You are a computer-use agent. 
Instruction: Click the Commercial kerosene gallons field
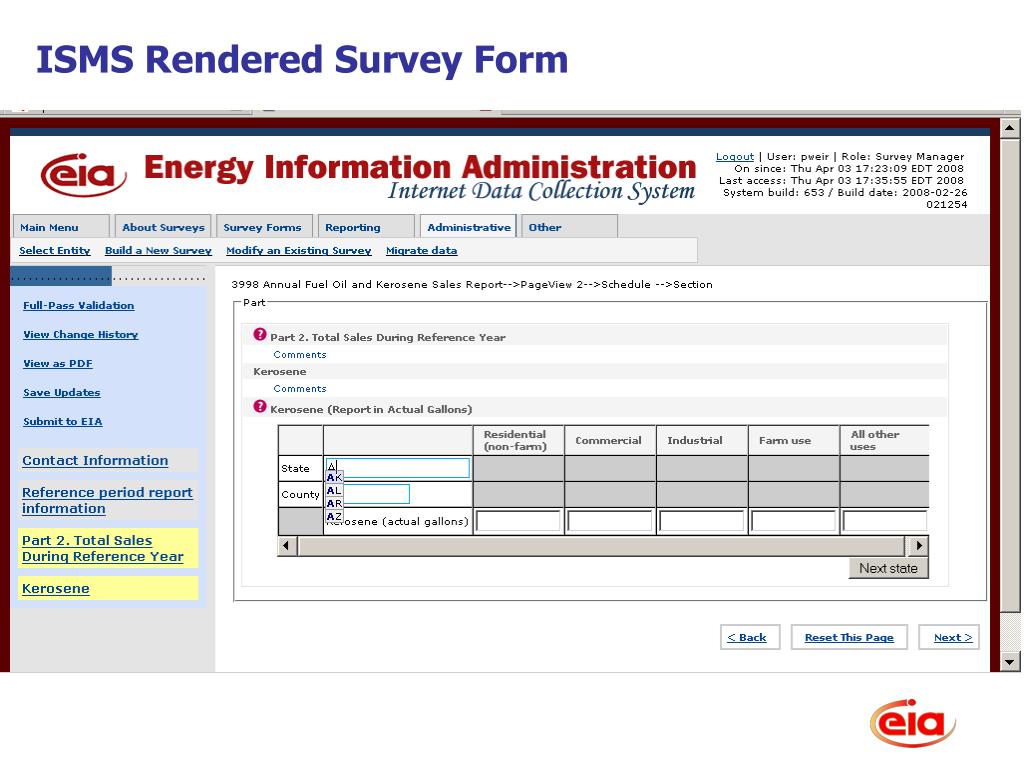pyautogui.click(x=610, y=521)
